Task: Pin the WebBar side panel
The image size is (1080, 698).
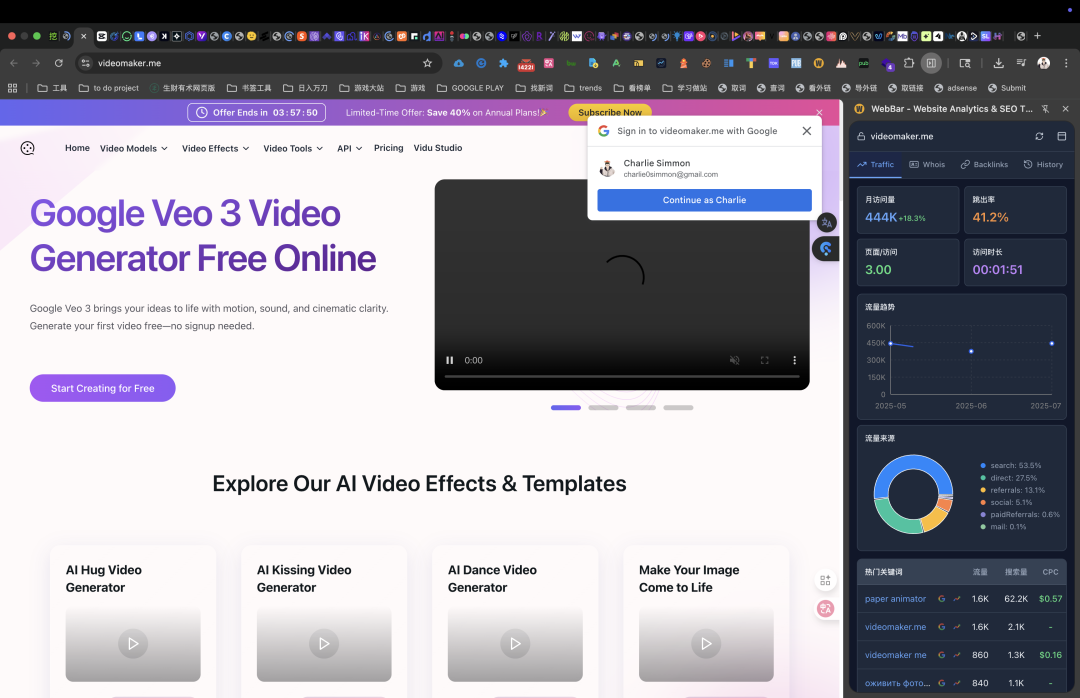Action: [1045, 109]
